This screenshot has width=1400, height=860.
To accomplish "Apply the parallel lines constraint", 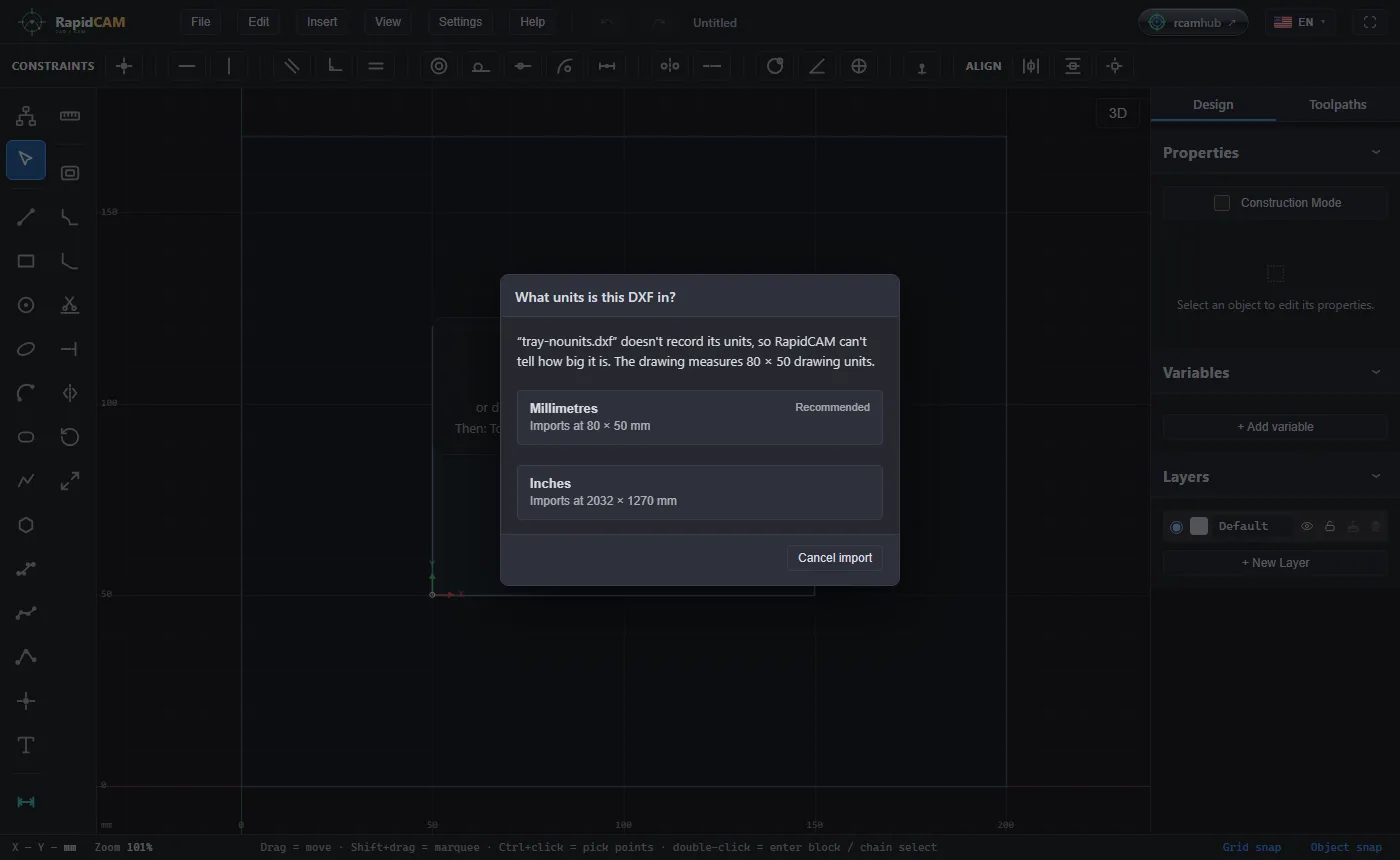I will click(x=292, y=66).
